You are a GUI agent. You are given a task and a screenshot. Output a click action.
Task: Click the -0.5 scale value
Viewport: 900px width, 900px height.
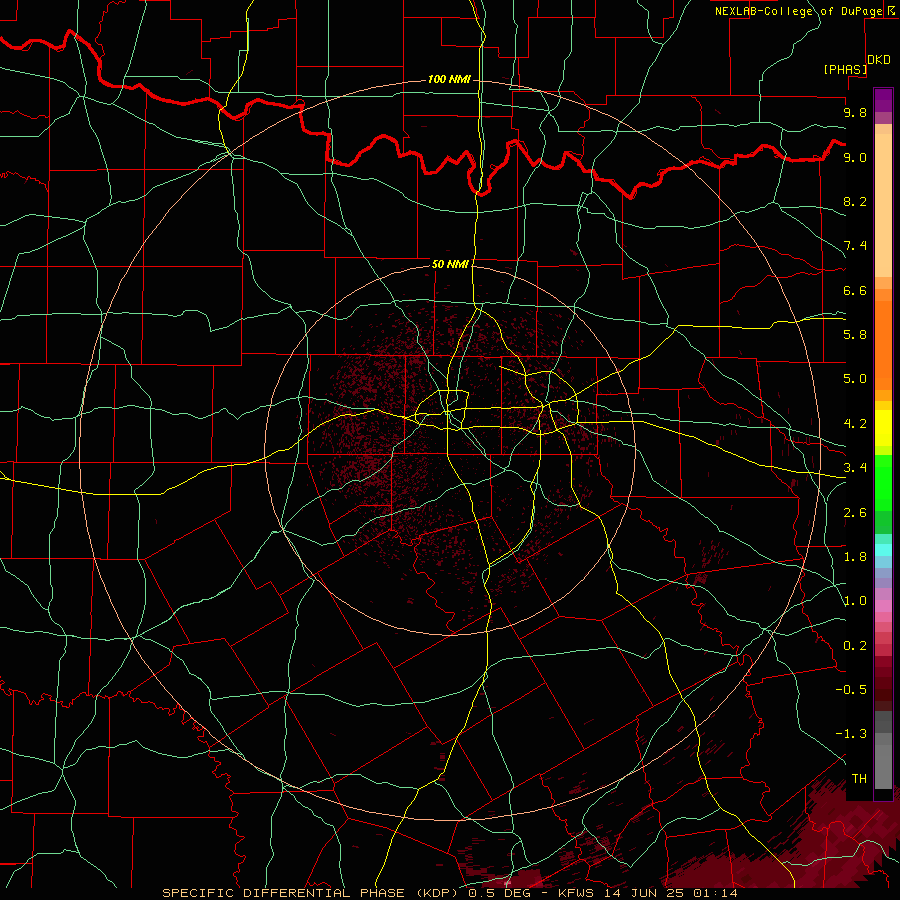pos(851,690)
